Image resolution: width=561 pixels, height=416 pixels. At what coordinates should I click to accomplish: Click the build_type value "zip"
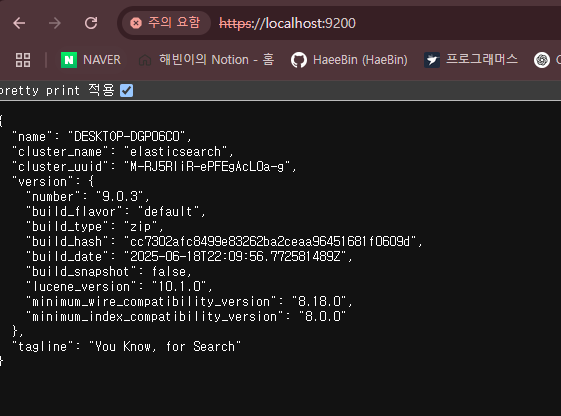141,227
